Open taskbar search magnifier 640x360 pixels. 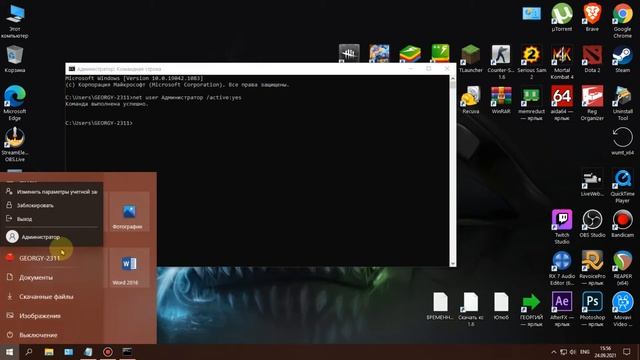coord(29,352)
